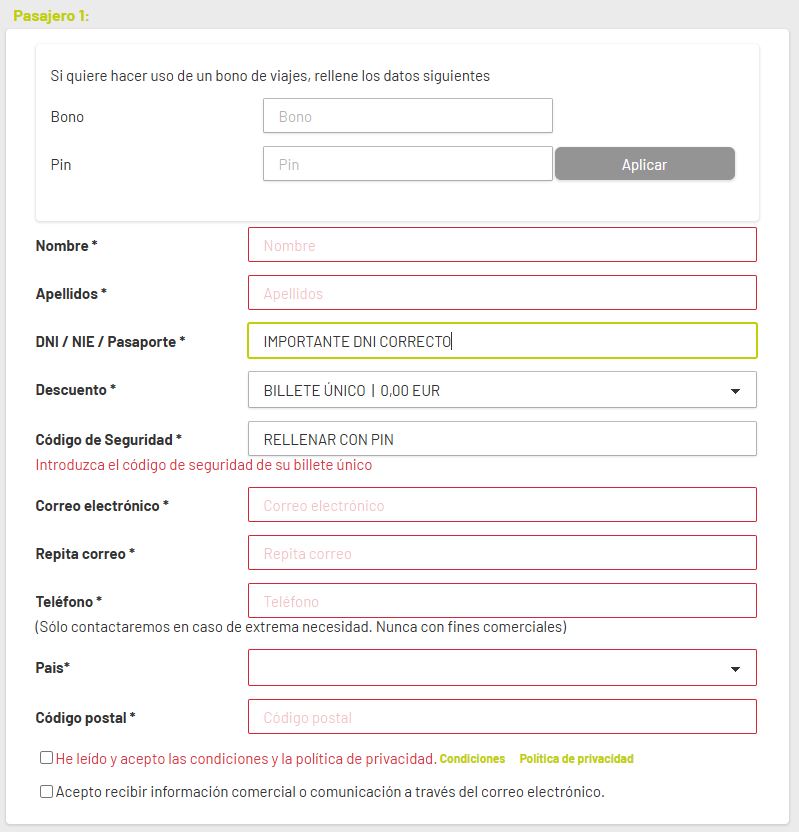The width and height of the screenshot is (799, 832).
Task: Click the Código postal field
Action: 501,717
